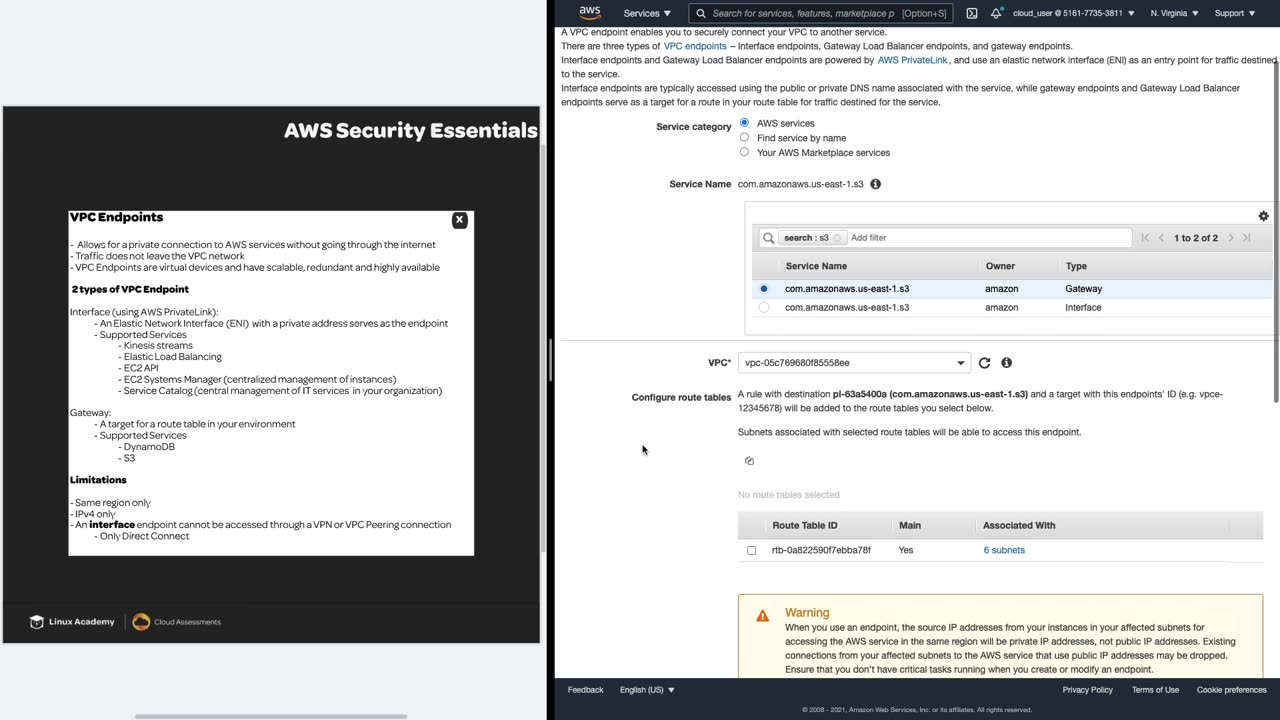The width and height of the screenshot is (1280, 720).
Task: Click the 'AWS Security Essentials' slide title
Action: pyautogui.click(x=411, y=131)
